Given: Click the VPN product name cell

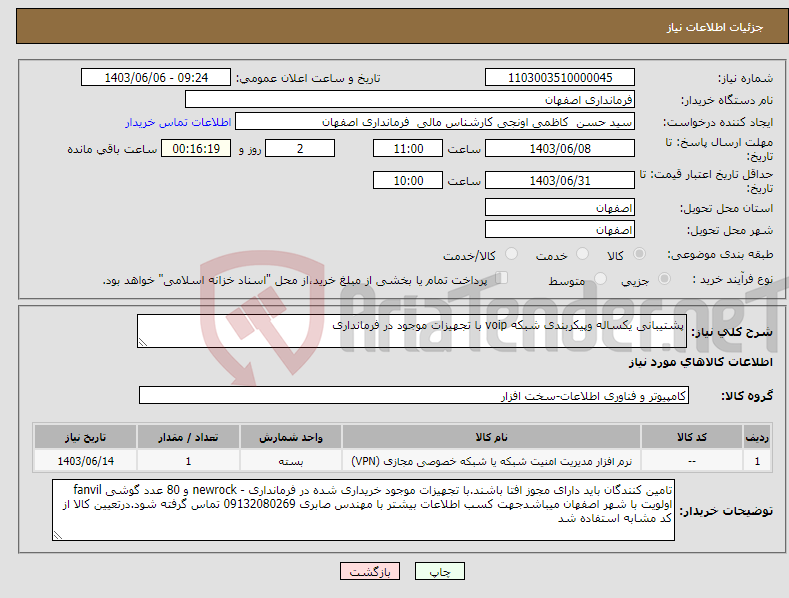Looking at the screenshot, I should click(x=491, y=461).
